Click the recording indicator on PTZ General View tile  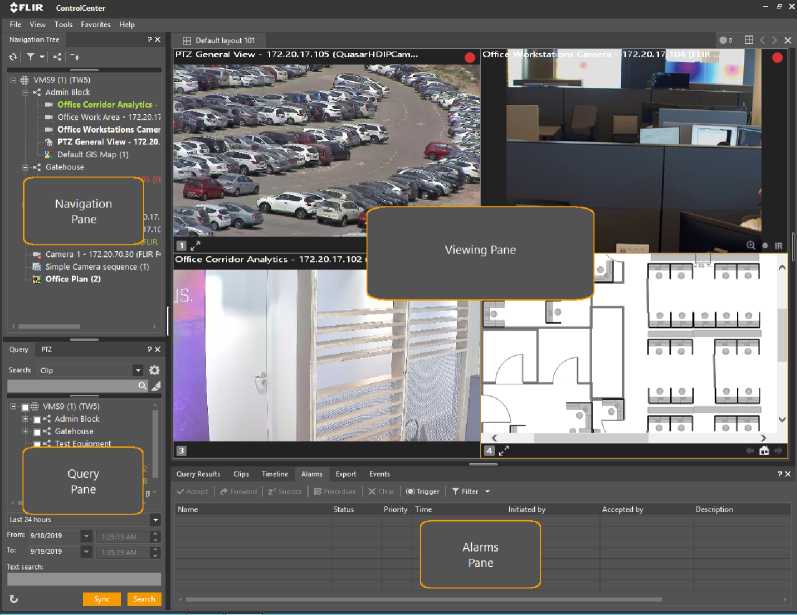[x=469, y=58]
